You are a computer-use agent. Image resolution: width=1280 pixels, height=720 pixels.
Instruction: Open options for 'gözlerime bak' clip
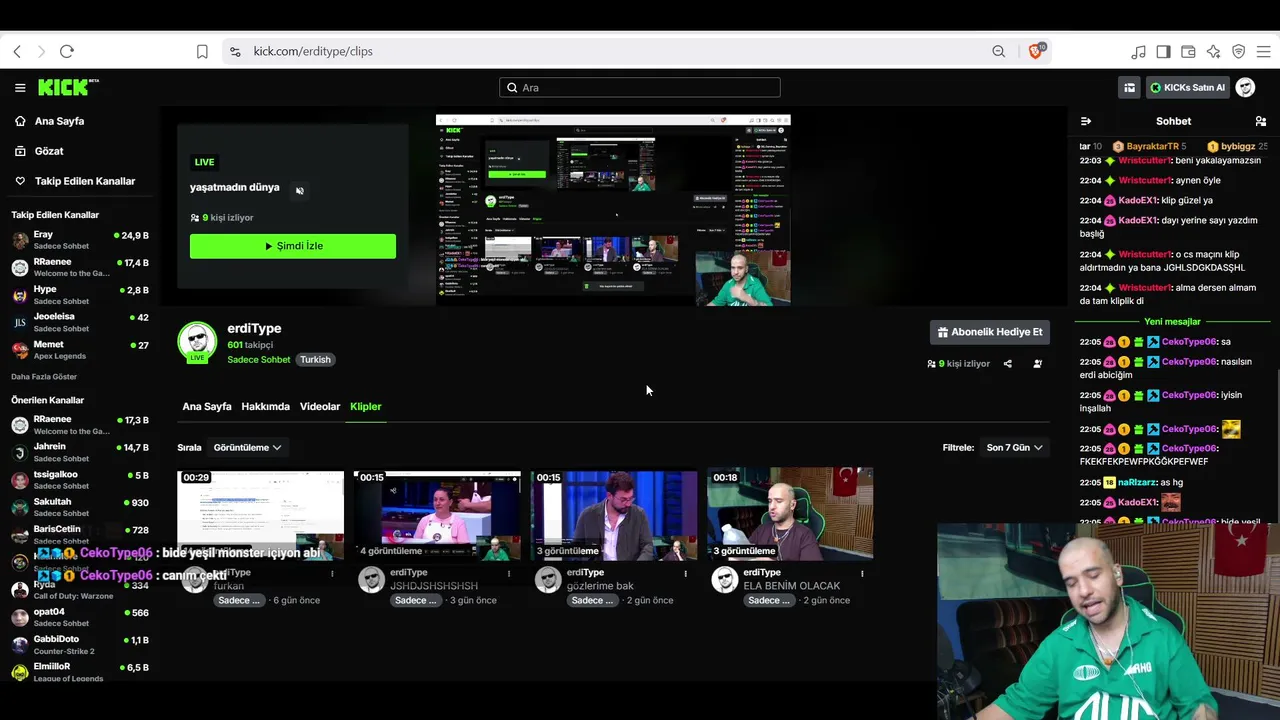tap(685, 574)
